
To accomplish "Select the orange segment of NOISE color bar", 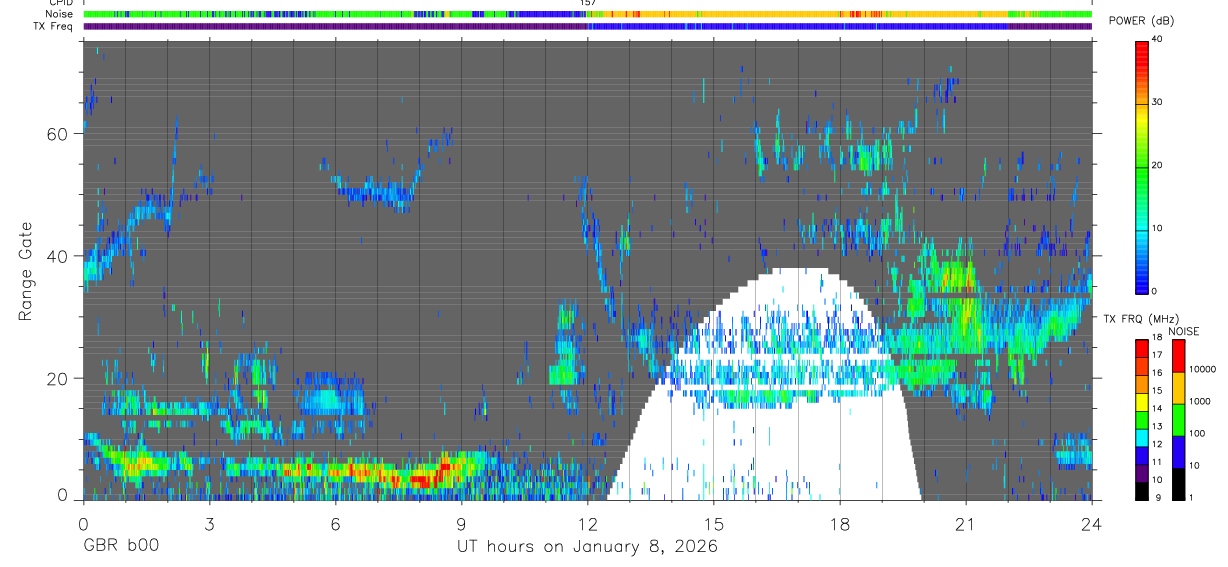I will [1178, 388].
